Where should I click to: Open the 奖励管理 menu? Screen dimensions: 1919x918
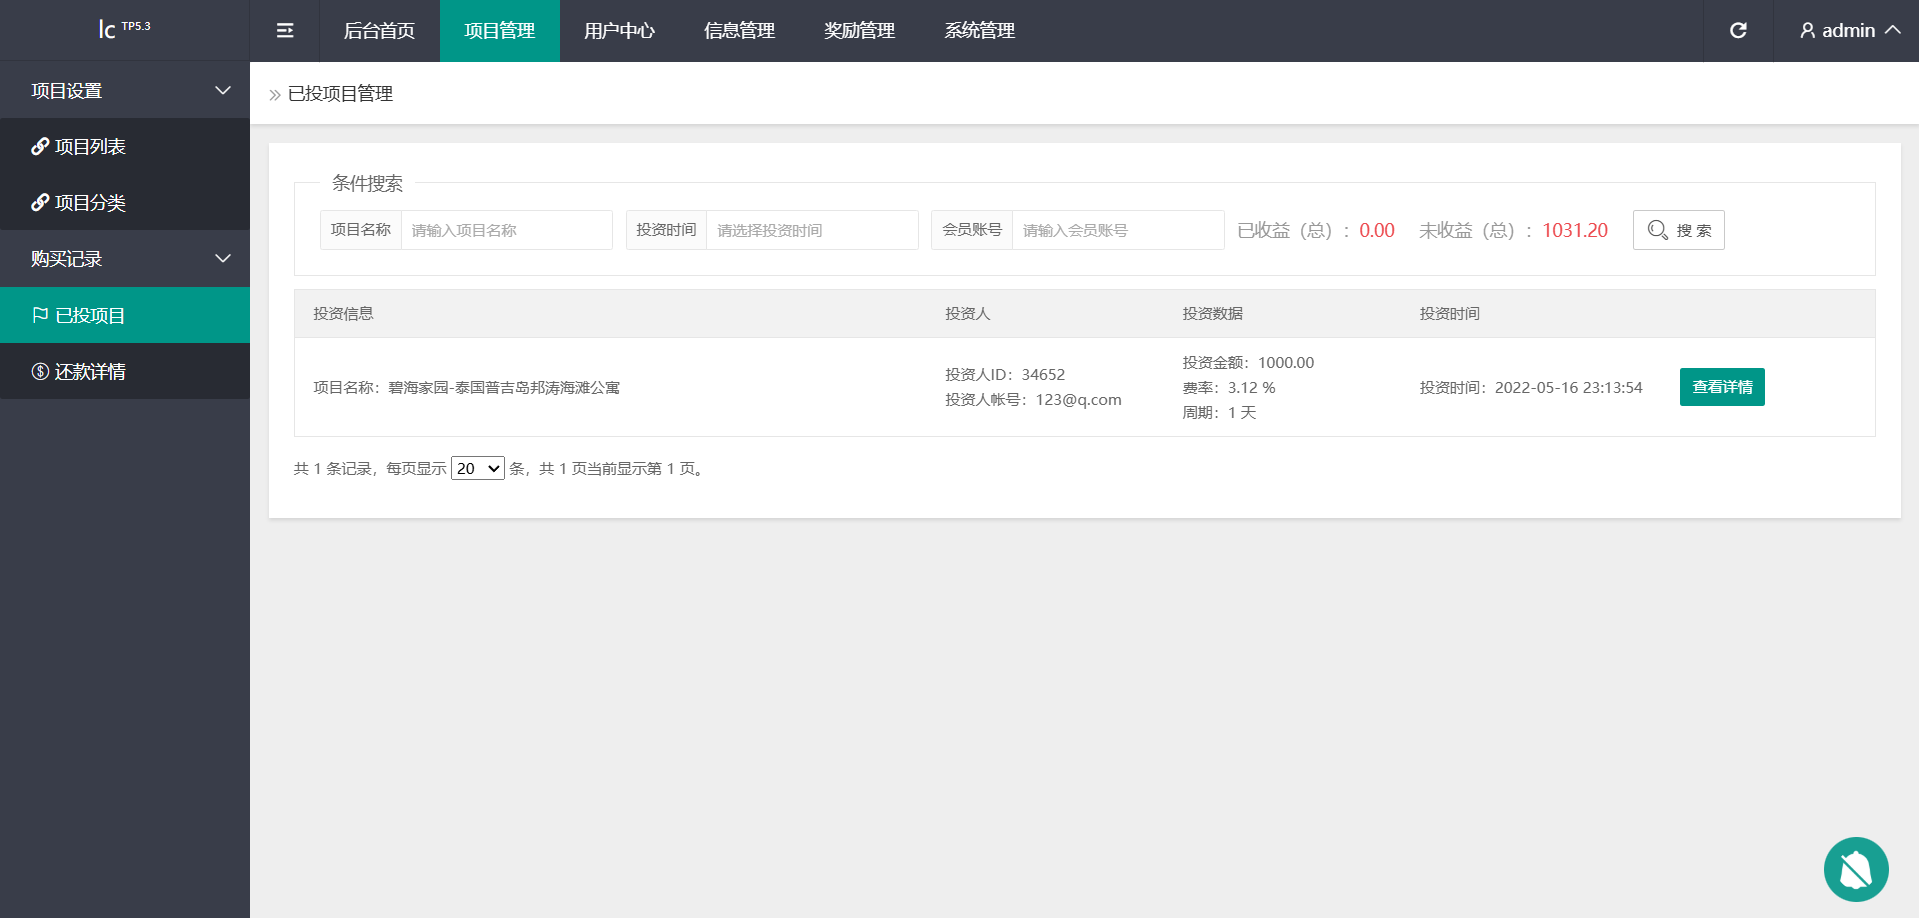point(859,31)
